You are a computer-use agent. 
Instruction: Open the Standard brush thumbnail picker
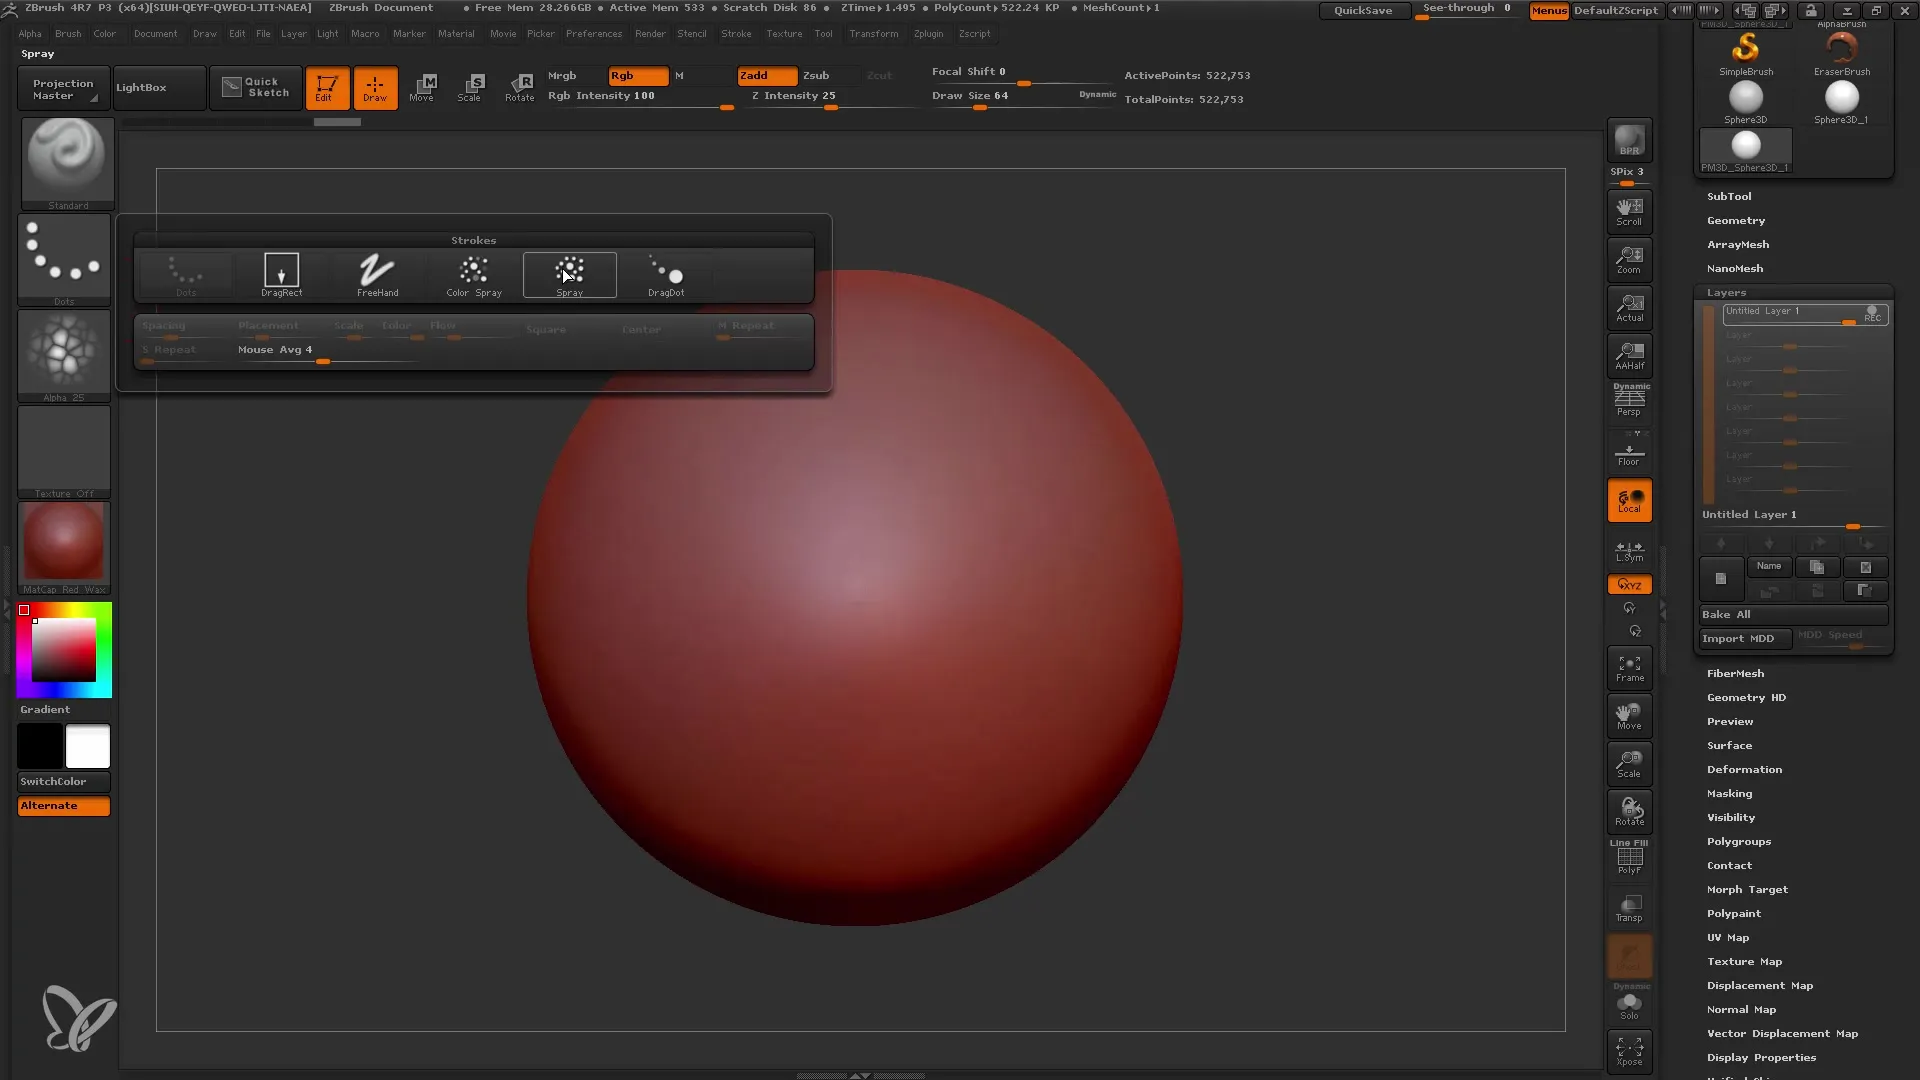[67, 163]
